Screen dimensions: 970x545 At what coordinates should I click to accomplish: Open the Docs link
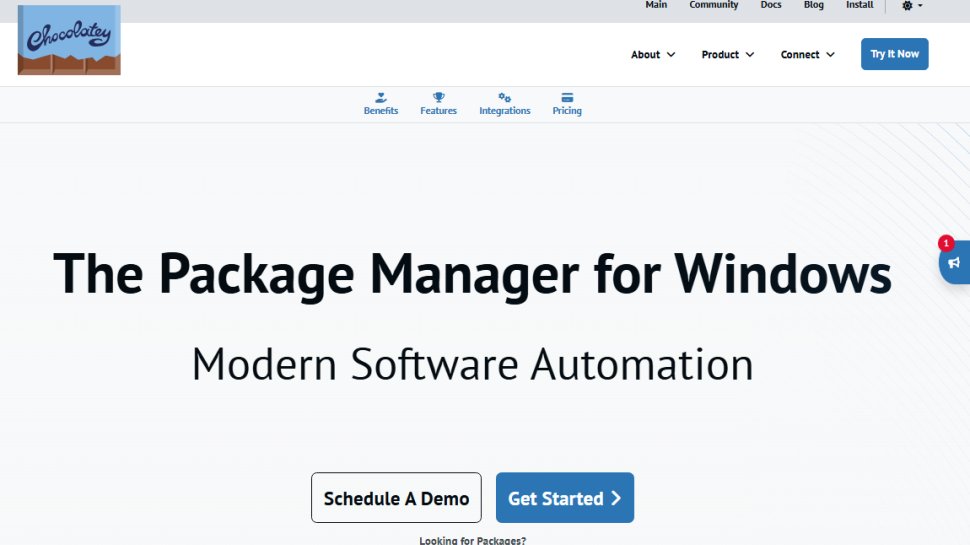[x=771, y=5]
